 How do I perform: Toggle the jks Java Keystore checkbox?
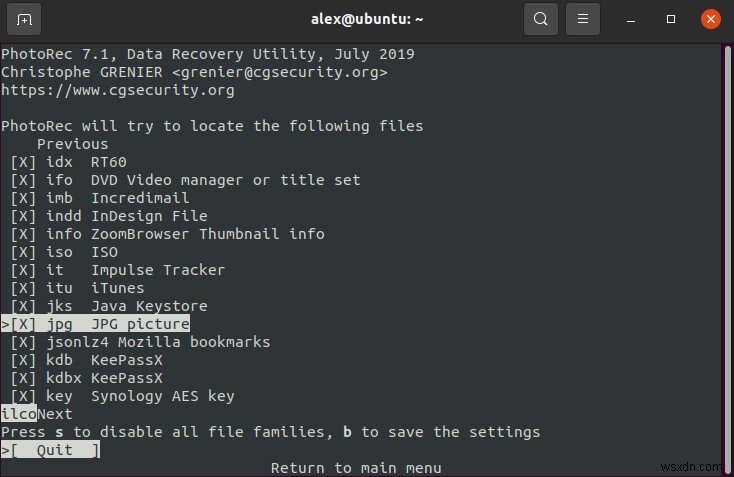(23, 306)
